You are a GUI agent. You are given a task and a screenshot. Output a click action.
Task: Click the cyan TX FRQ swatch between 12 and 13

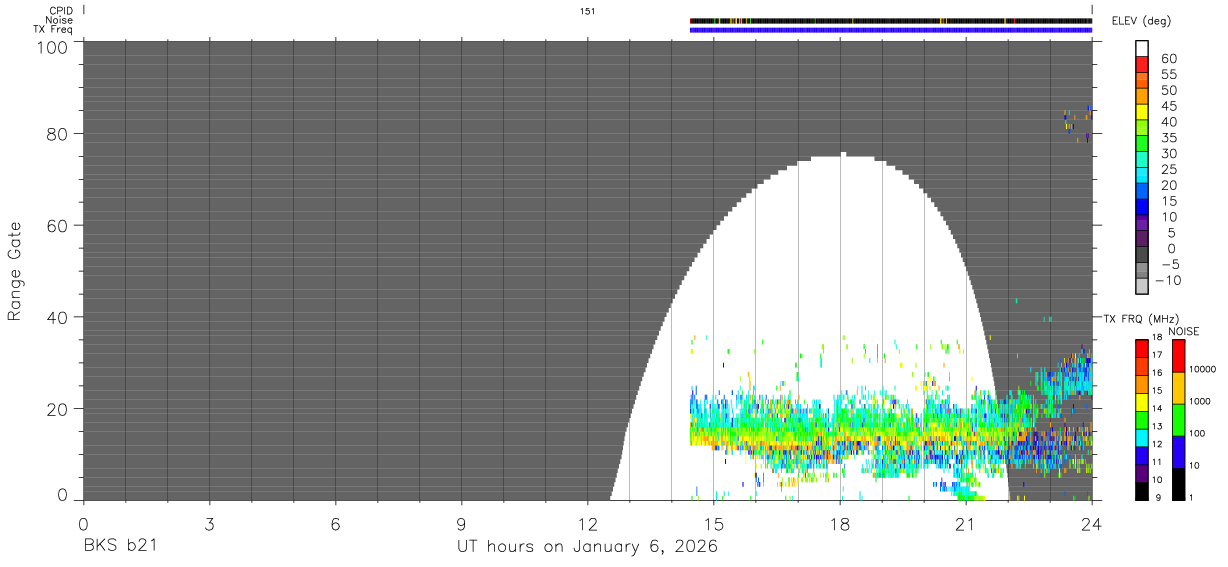pyautogui.click(x=1142, y=437)
